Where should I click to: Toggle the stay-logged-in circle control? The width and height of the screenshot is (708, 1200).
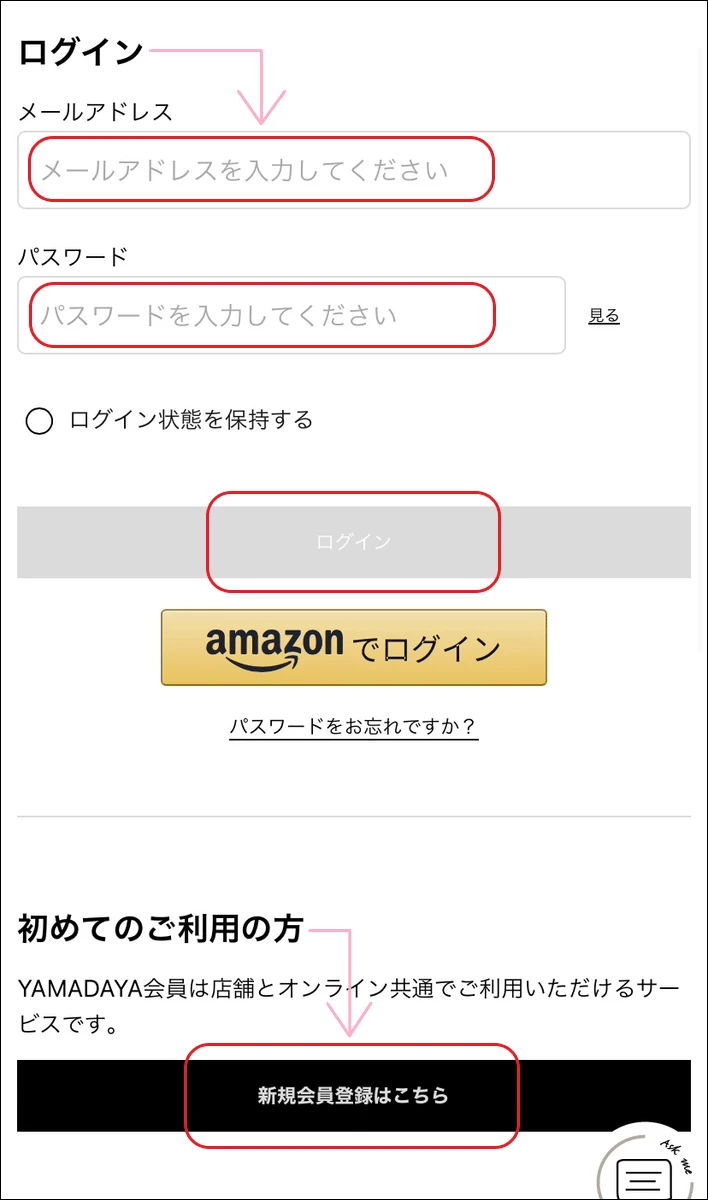click(40, 421)
